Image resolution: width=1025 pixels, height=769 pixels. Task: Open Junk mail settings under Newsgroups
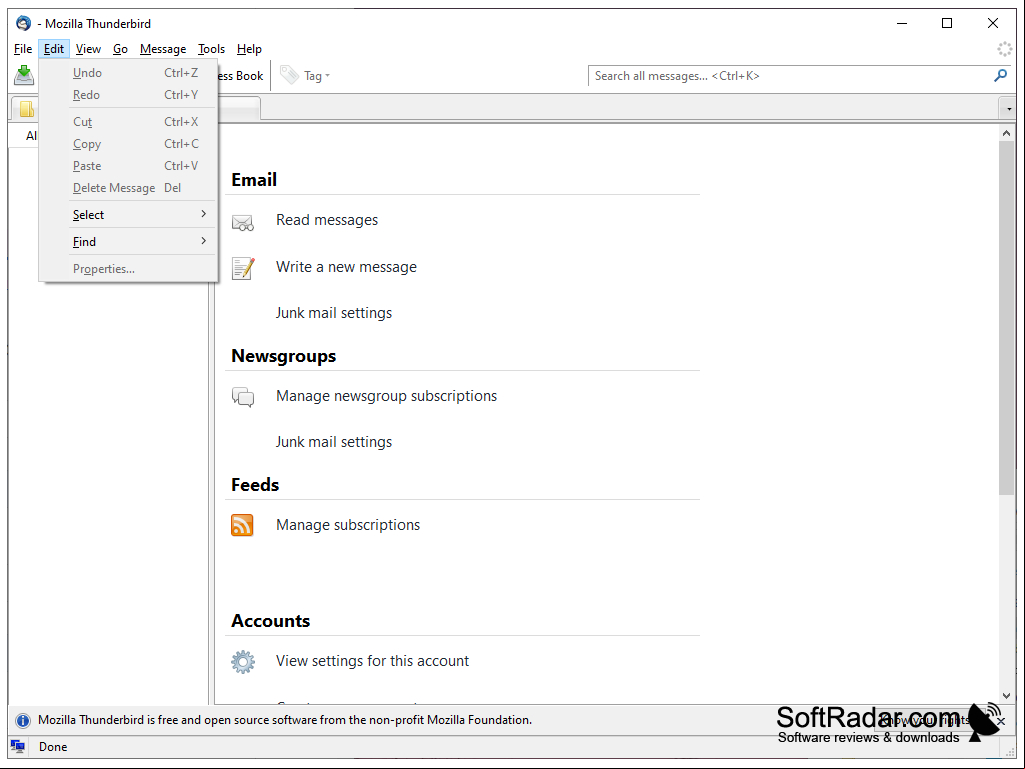click(334, 442)
